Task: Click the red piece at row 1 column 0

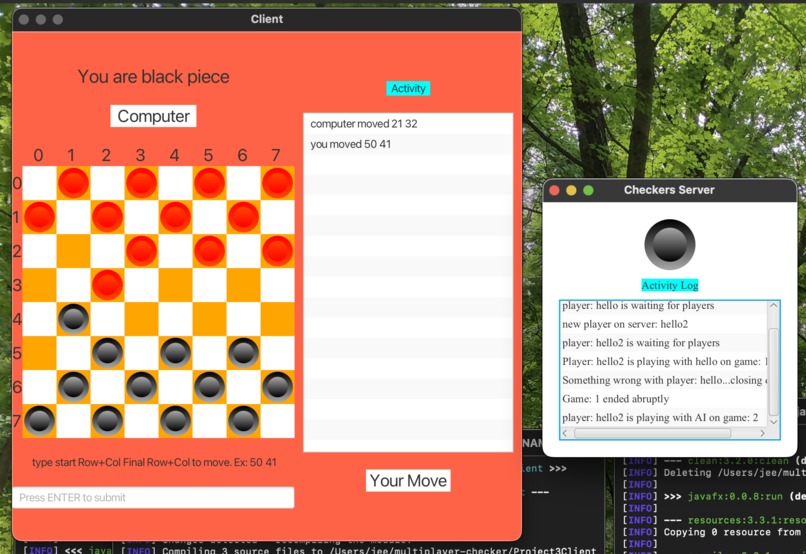Action: tap(40, 217)
